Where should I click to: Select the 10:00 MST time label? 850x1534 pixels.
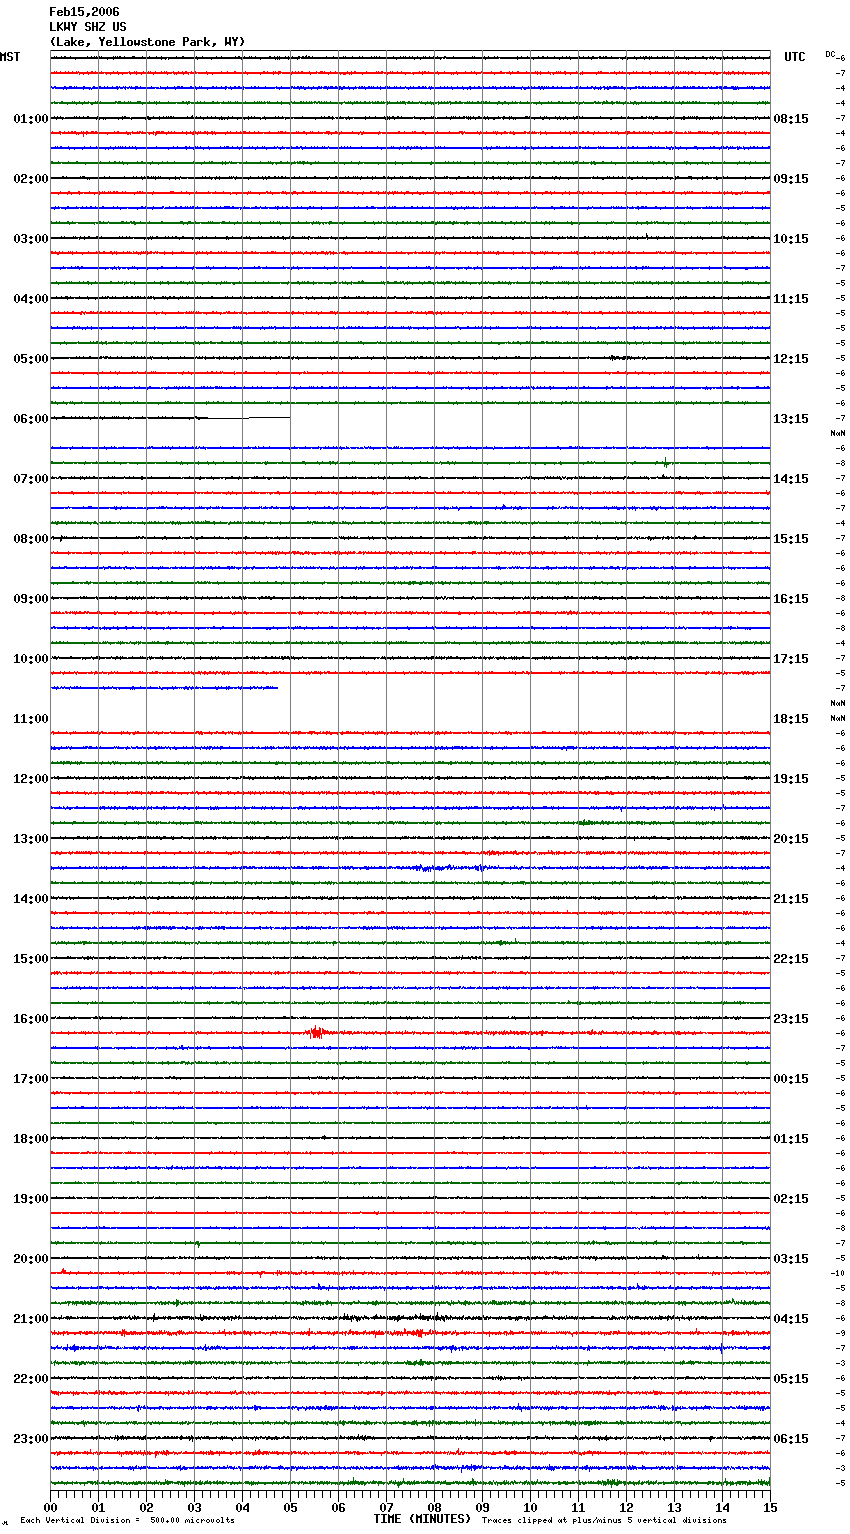pos(31,659)
